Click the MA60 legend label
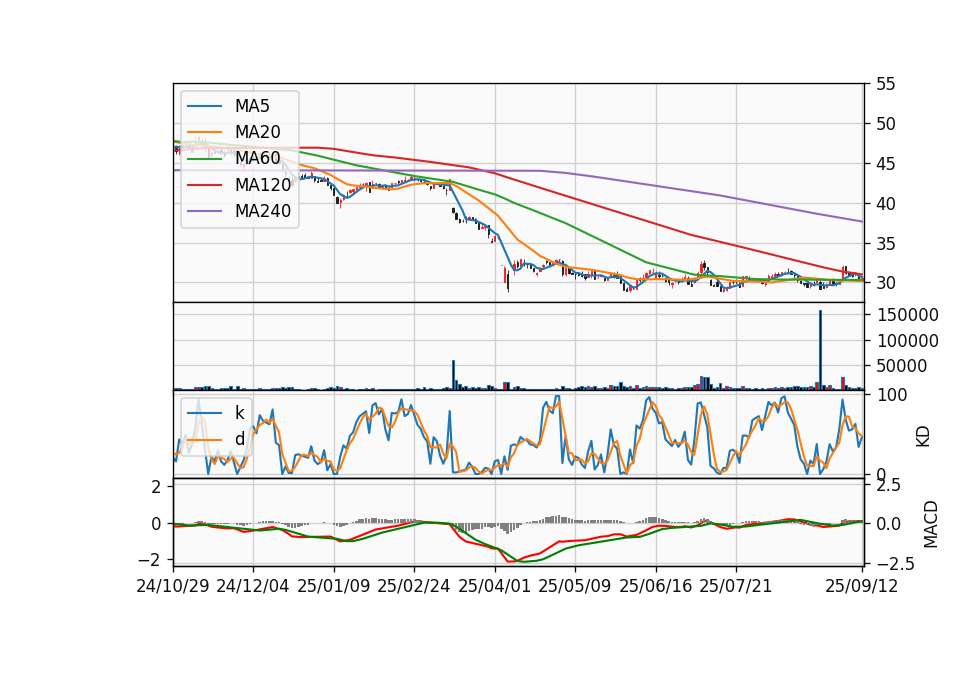The height and width of the screenshot is (690, 960). pyautogui.click(x=257, y=159)
